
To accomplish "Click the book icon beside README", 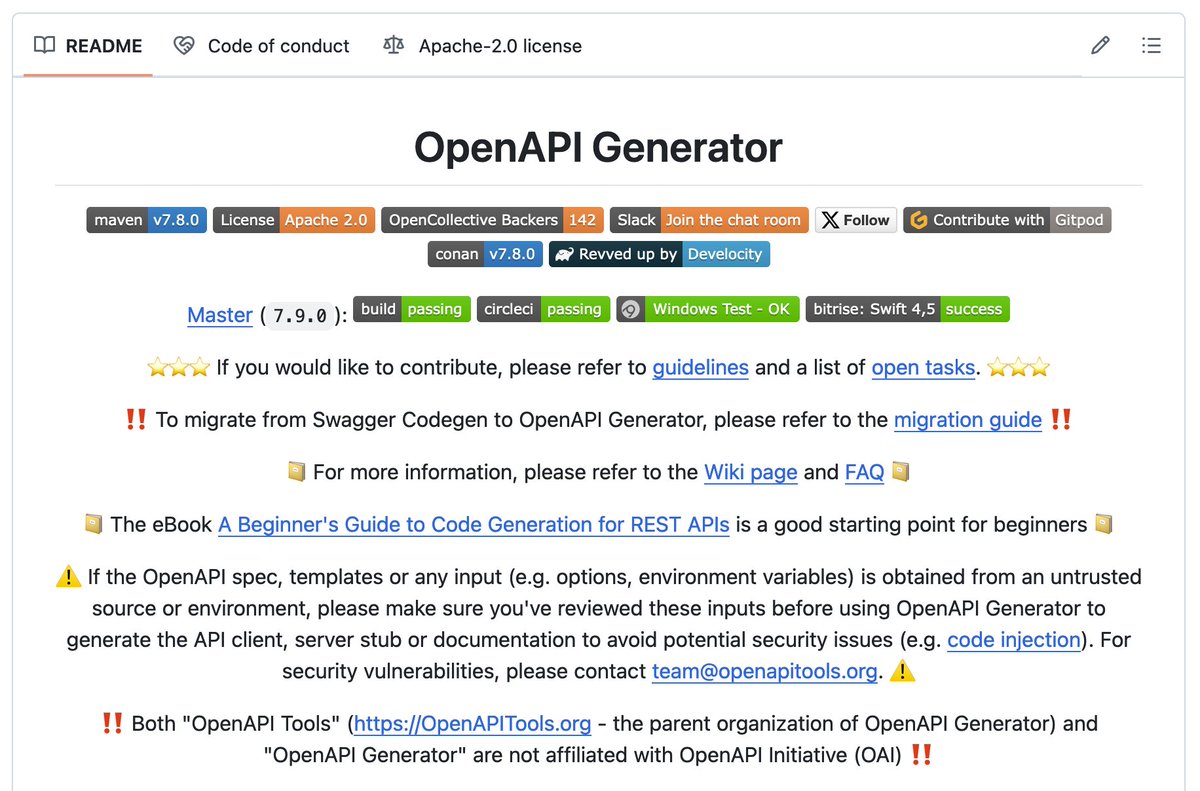I will point(44,45).
